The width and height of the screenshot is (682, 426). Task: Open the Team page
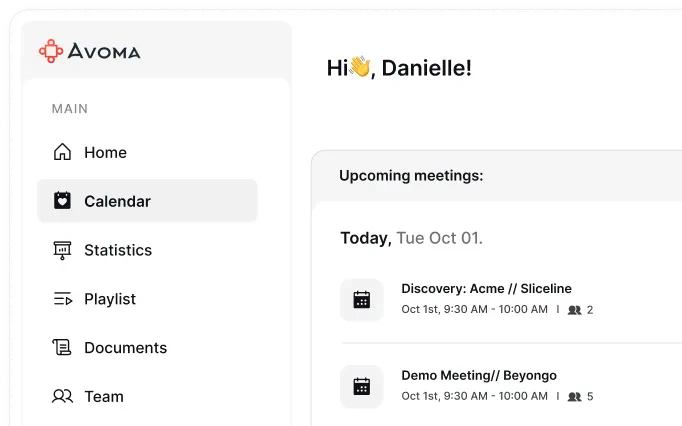coord(104,396)
